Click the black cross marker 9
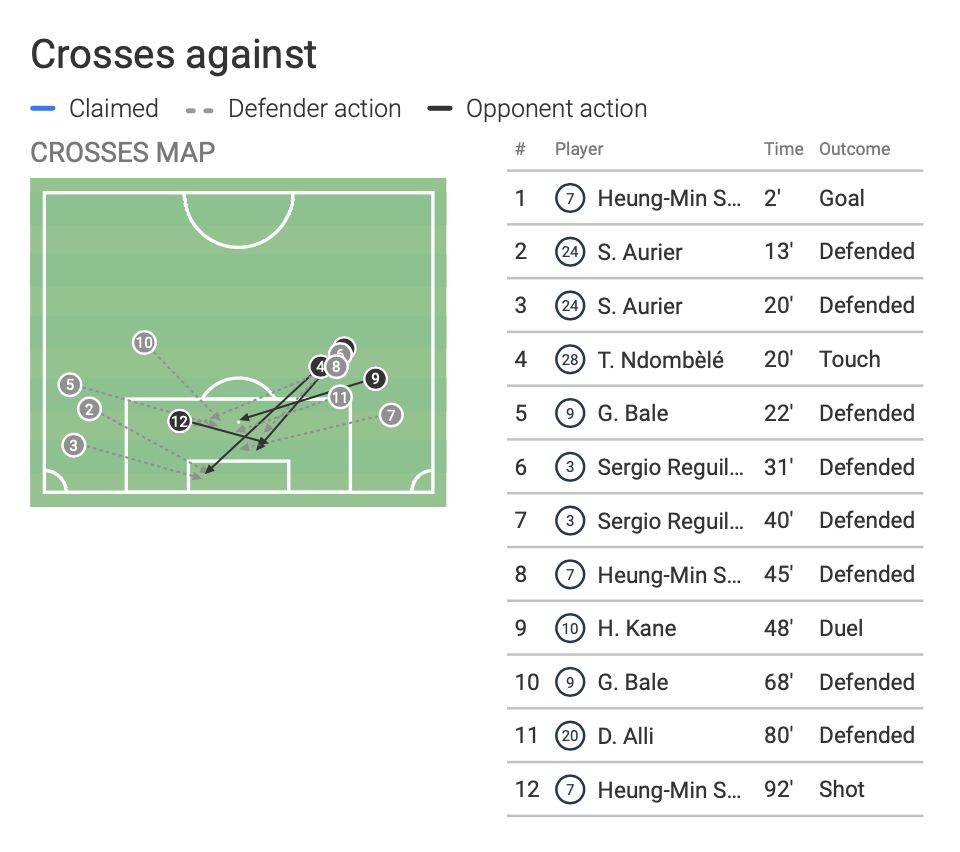Screen dimensions: 960x852 [374, 379]
